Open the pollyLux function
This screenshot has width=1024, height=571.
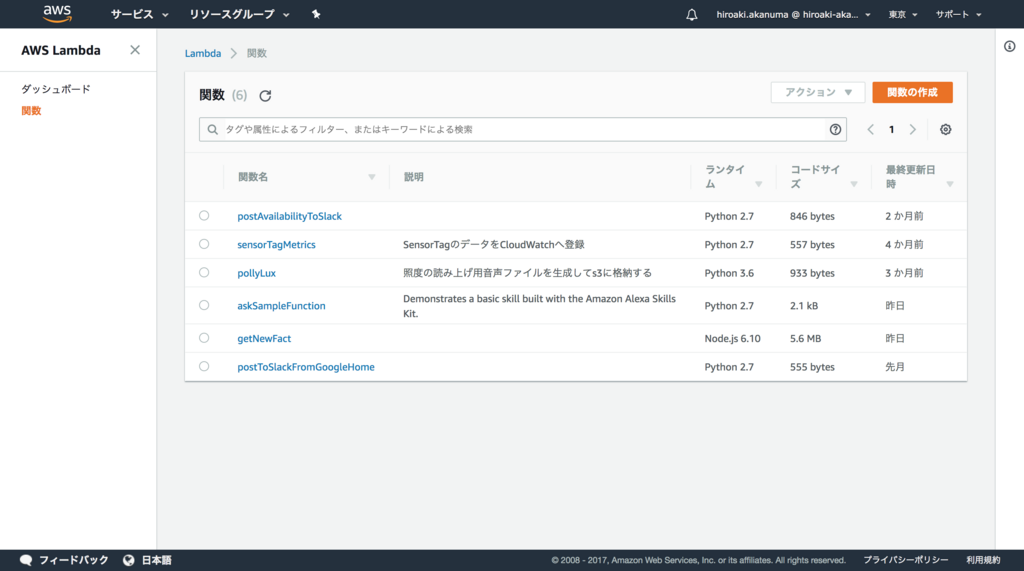pos(257,273)
